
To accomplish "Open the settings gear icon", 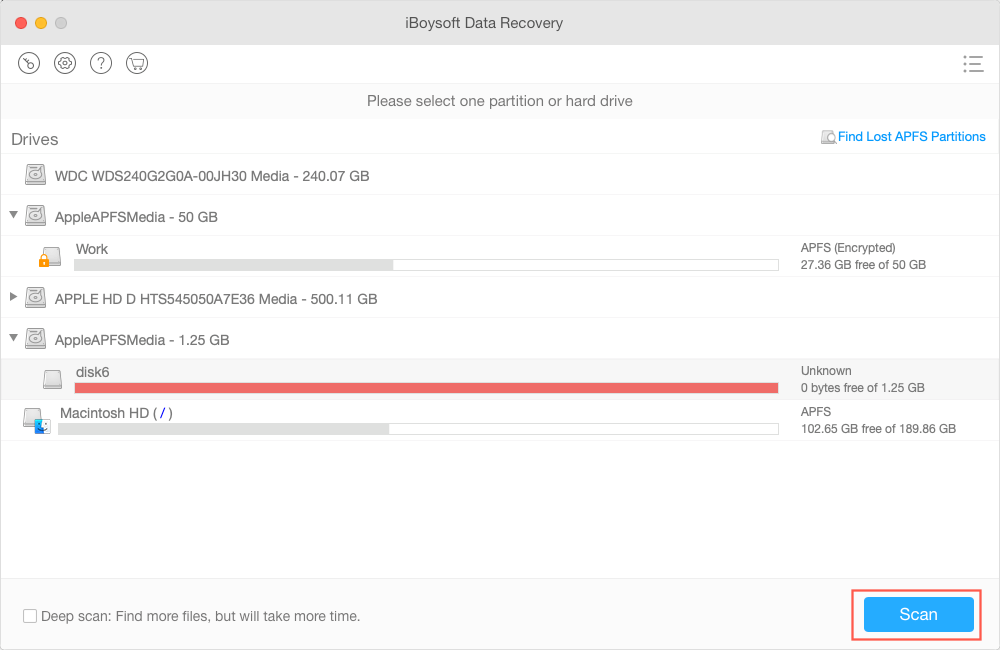I will point(64,62).
